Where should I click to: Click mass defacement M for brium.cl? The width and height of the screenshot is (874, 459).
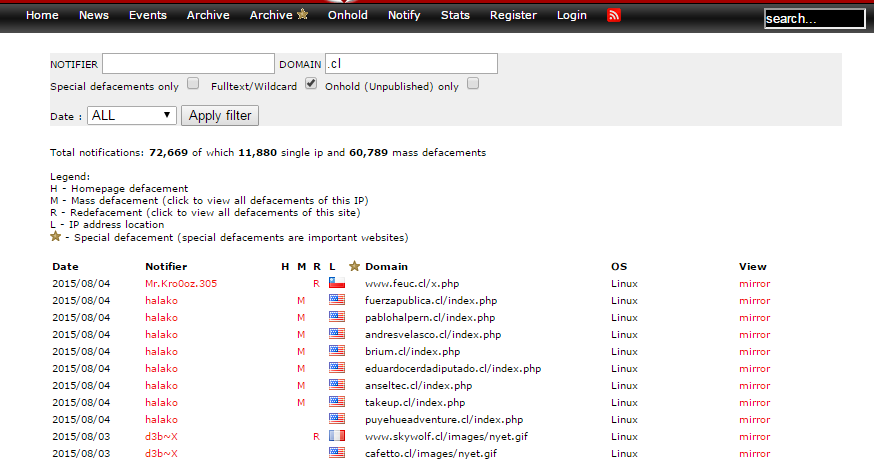[301, 351]
